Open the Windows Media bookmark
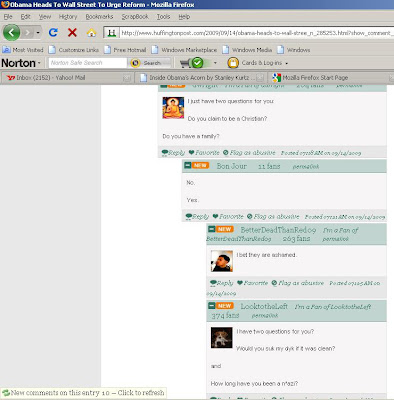Screen dimensions: 394x400 coord(247,50)
